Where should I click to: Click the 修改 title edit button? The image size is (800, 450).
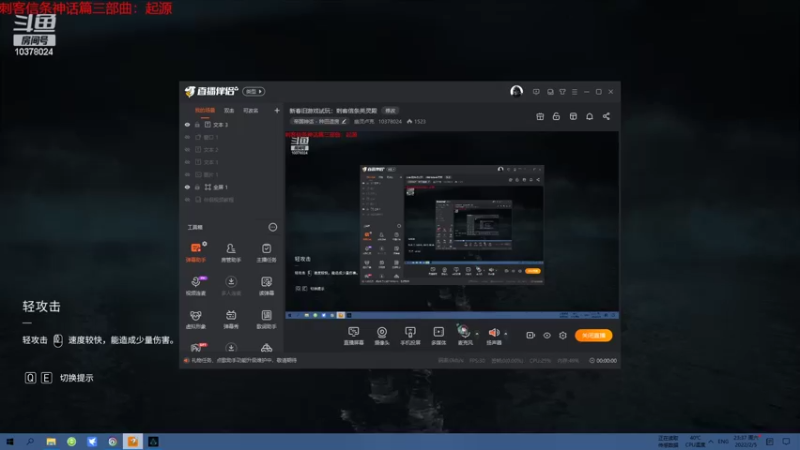point(390,111)
